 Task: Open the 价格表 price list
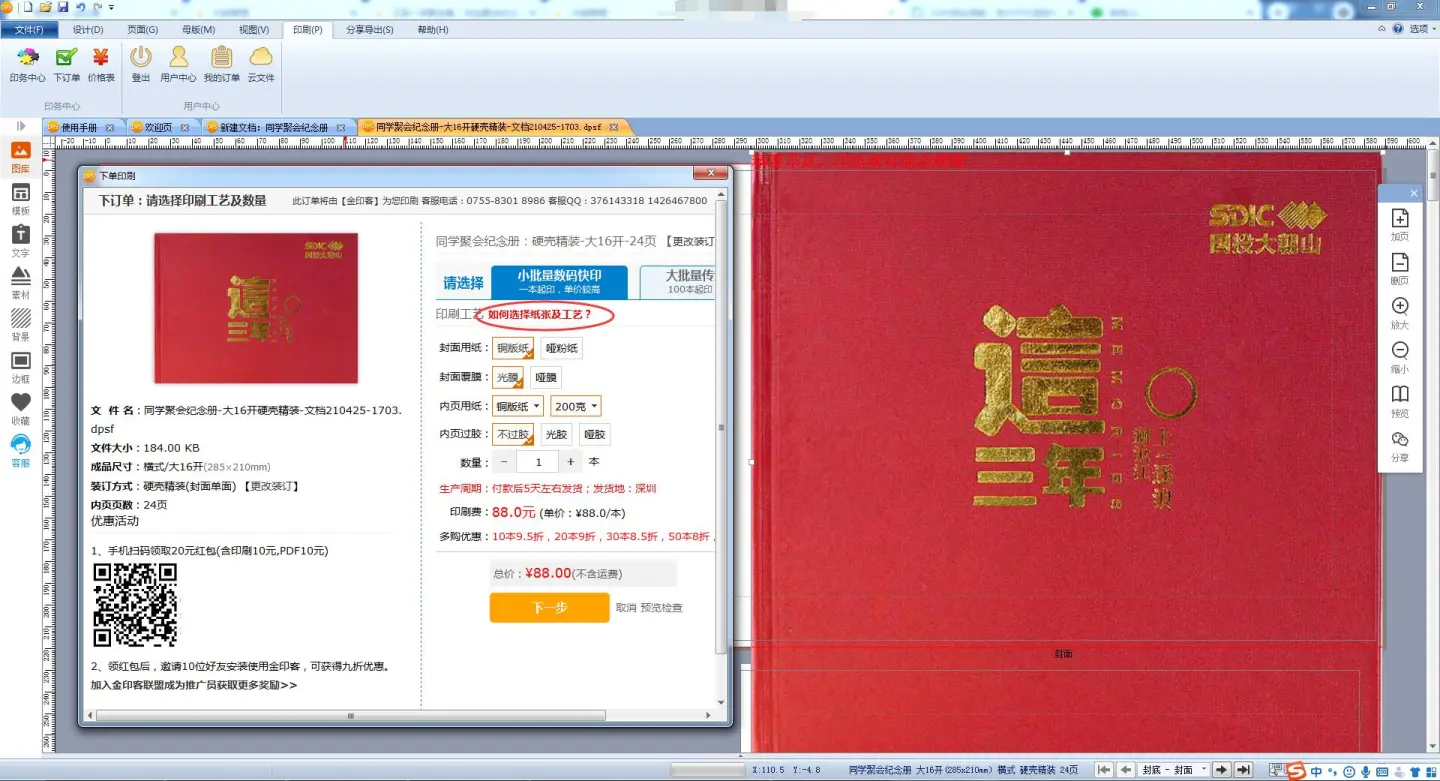pyautogui.click(x=101, y=64)
